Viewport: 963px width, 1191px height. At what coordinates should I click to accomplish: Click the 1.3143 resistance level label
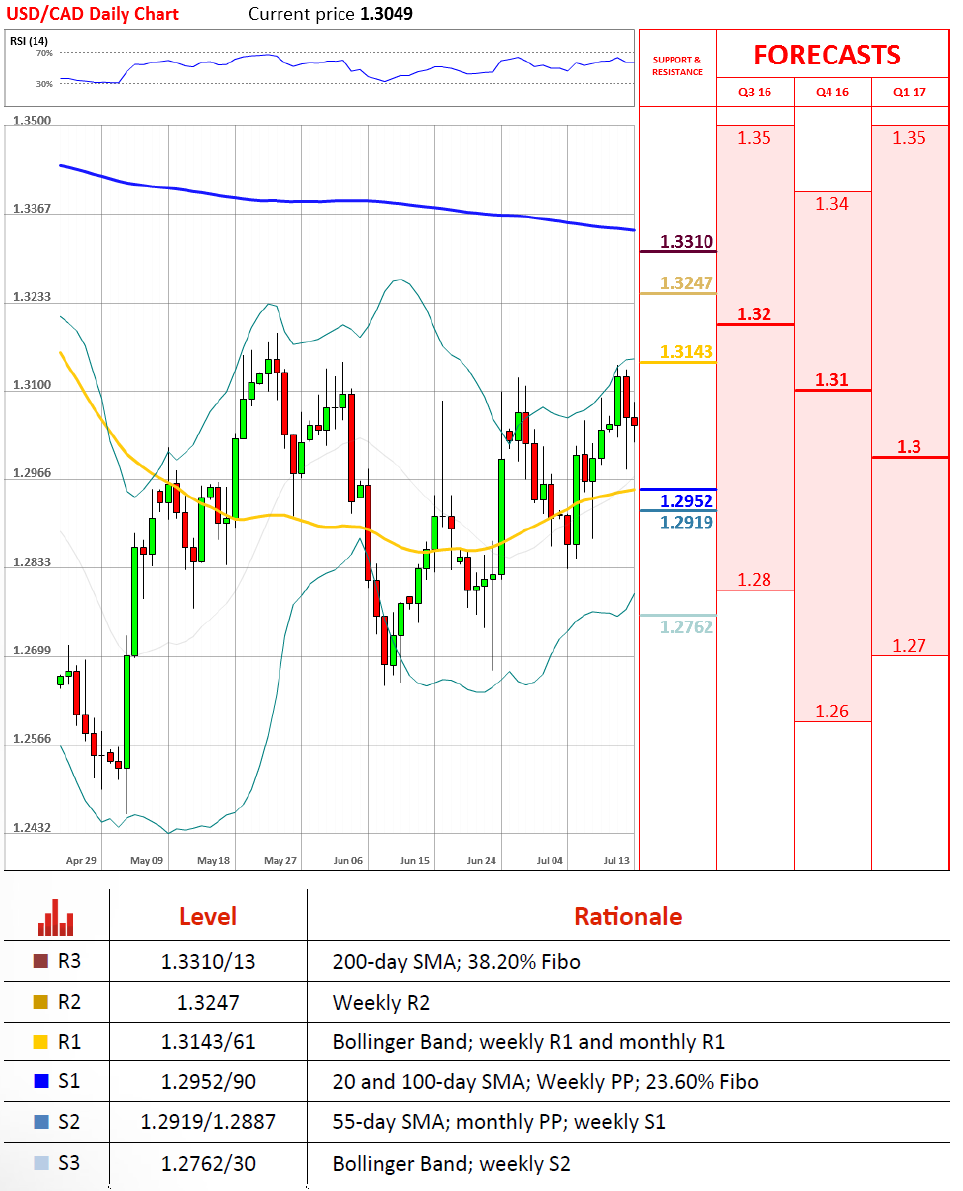click(x=686, y=352)
